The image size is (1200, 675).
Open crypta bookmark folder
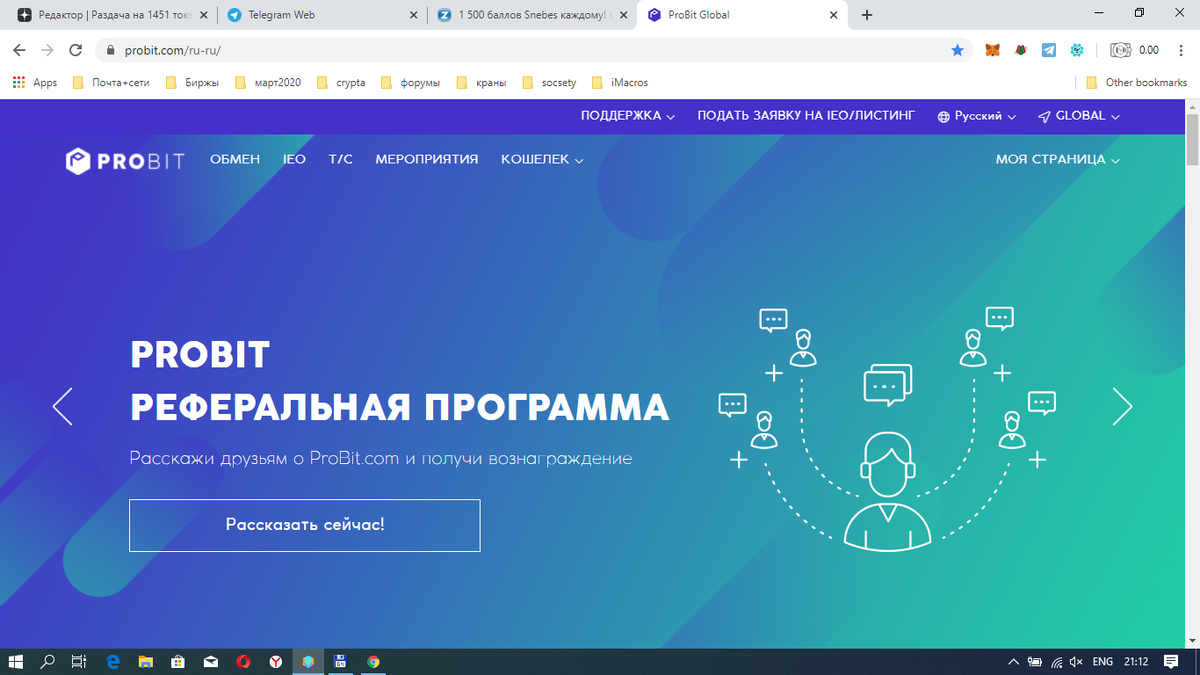coord(341,82)
